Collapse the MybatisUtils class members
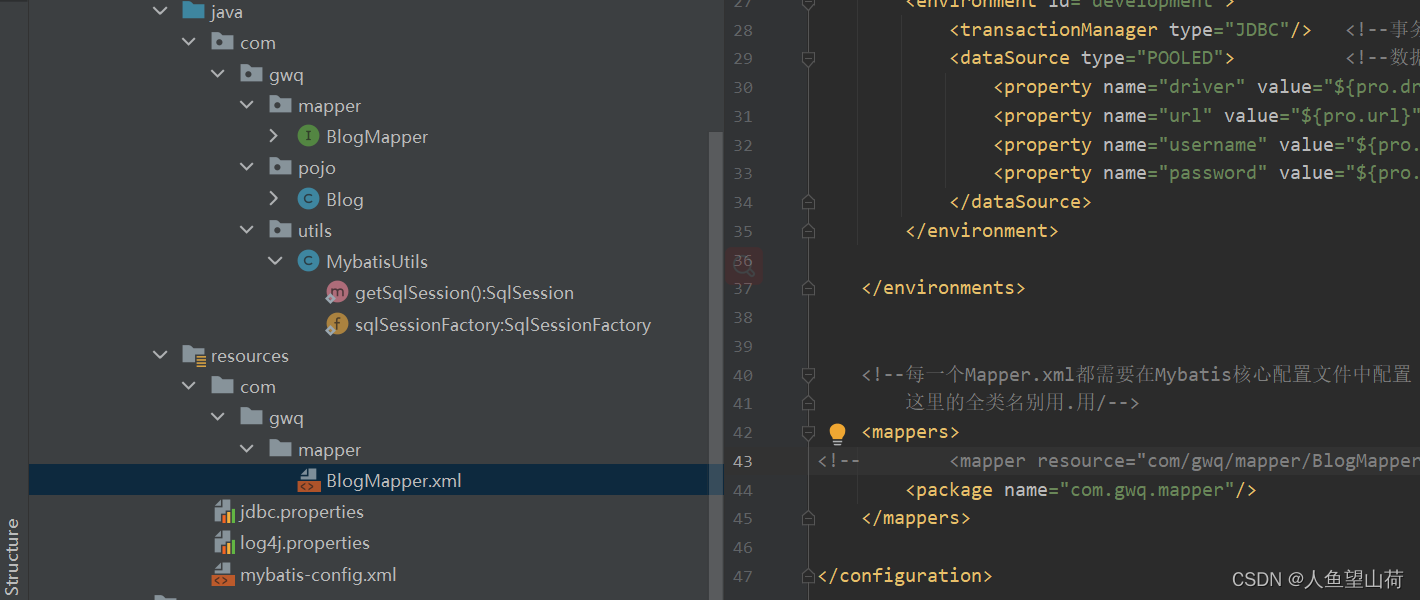Image resolution: width=1420 pixels, height=600 pixels. pos(275,261)
